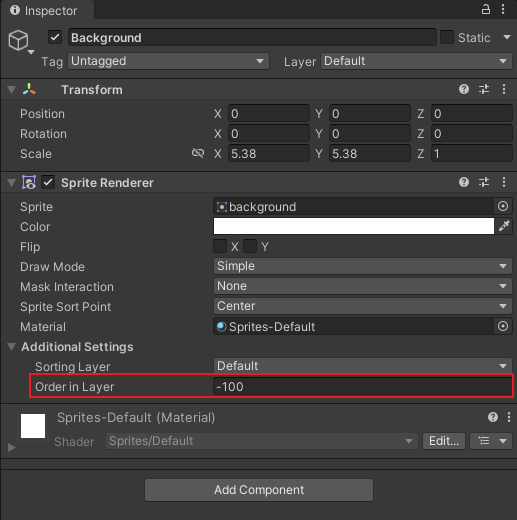Screen dimensions: 517x520
Task: Click the Sprite Renderer component icon
Action: coord(29,182)
